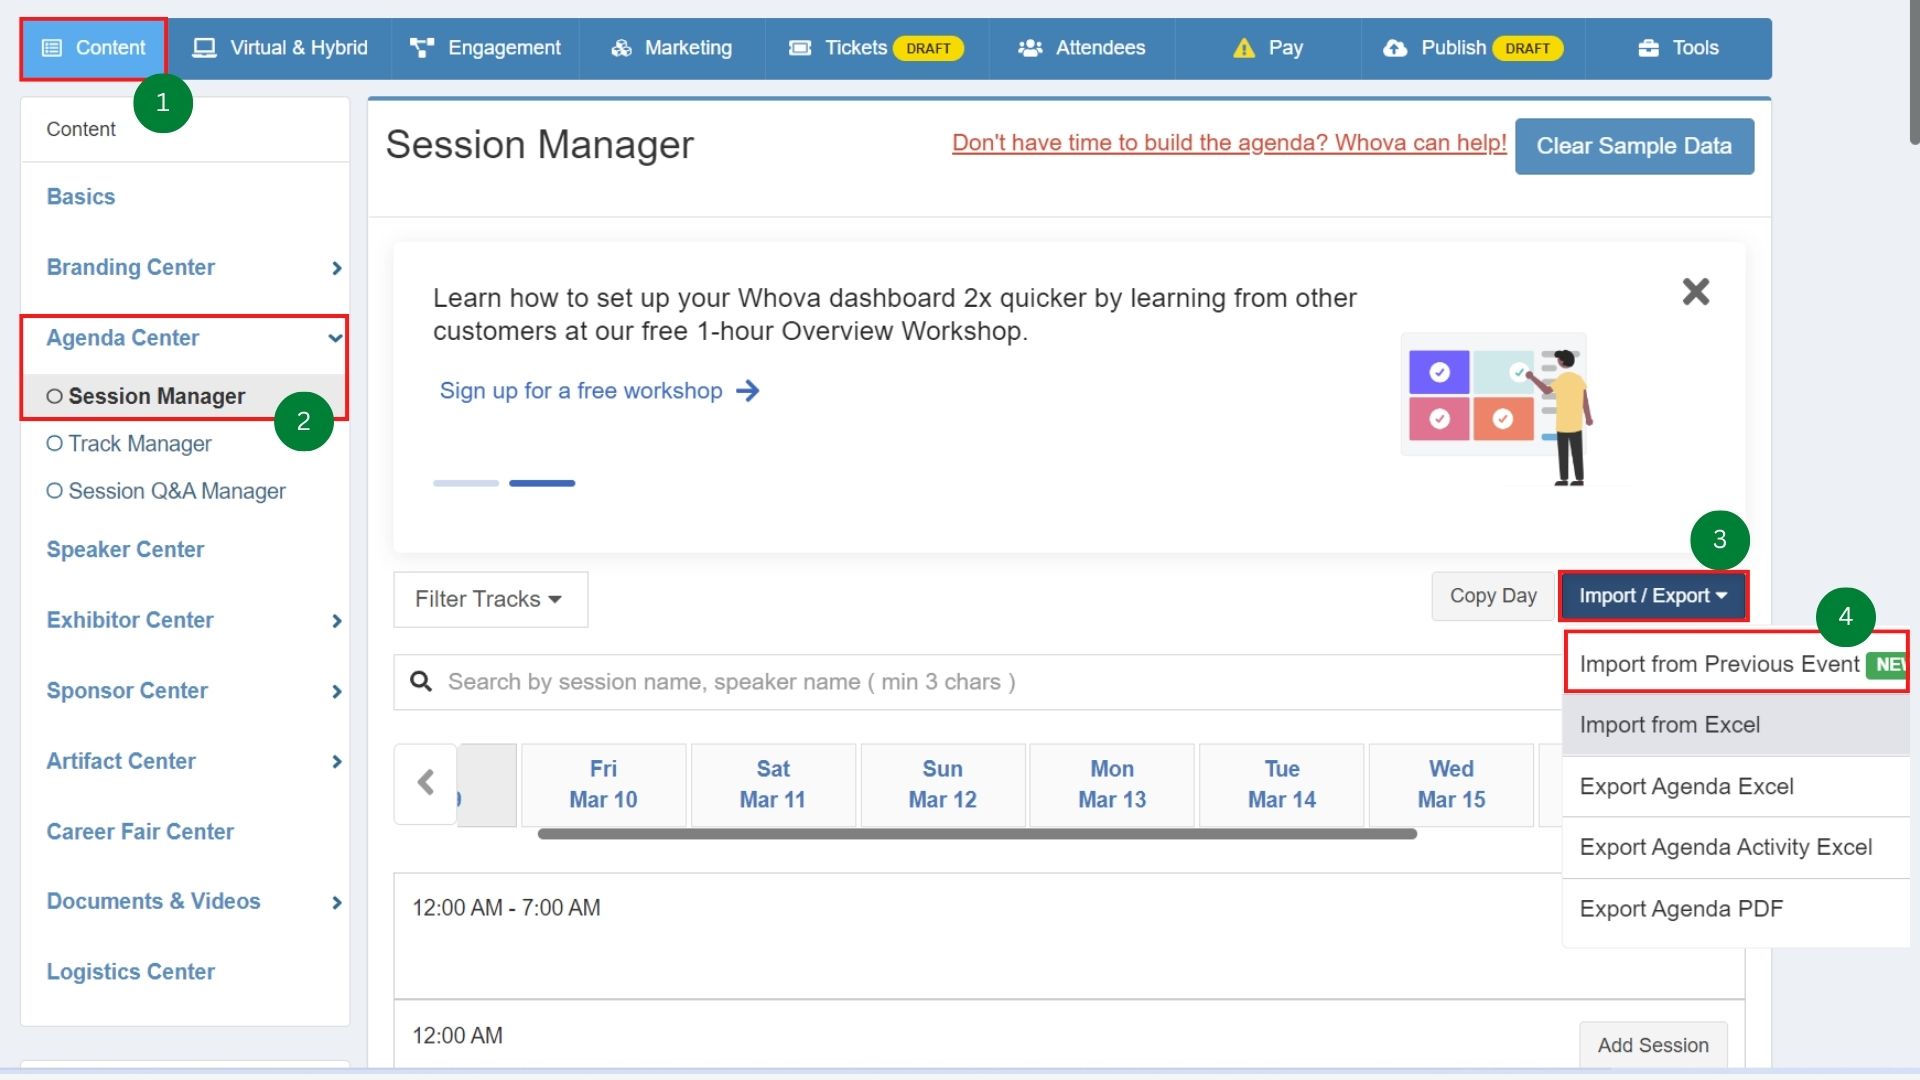Screen dimensions: 1920x1080
Task: Click the Attendees people icon
Action: click(1030, 48)
